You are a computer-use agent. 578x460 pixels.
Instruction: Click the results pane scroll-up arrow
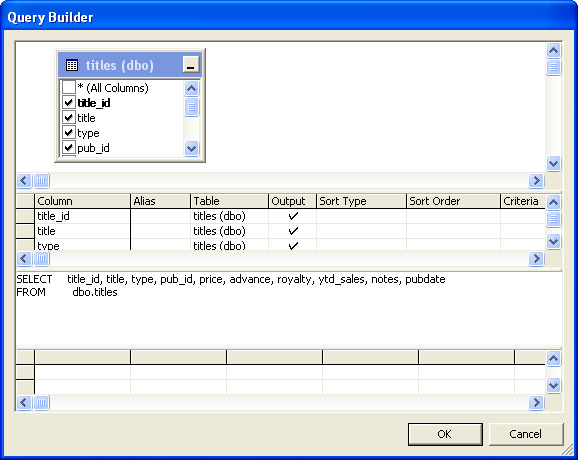pos(553,358)
